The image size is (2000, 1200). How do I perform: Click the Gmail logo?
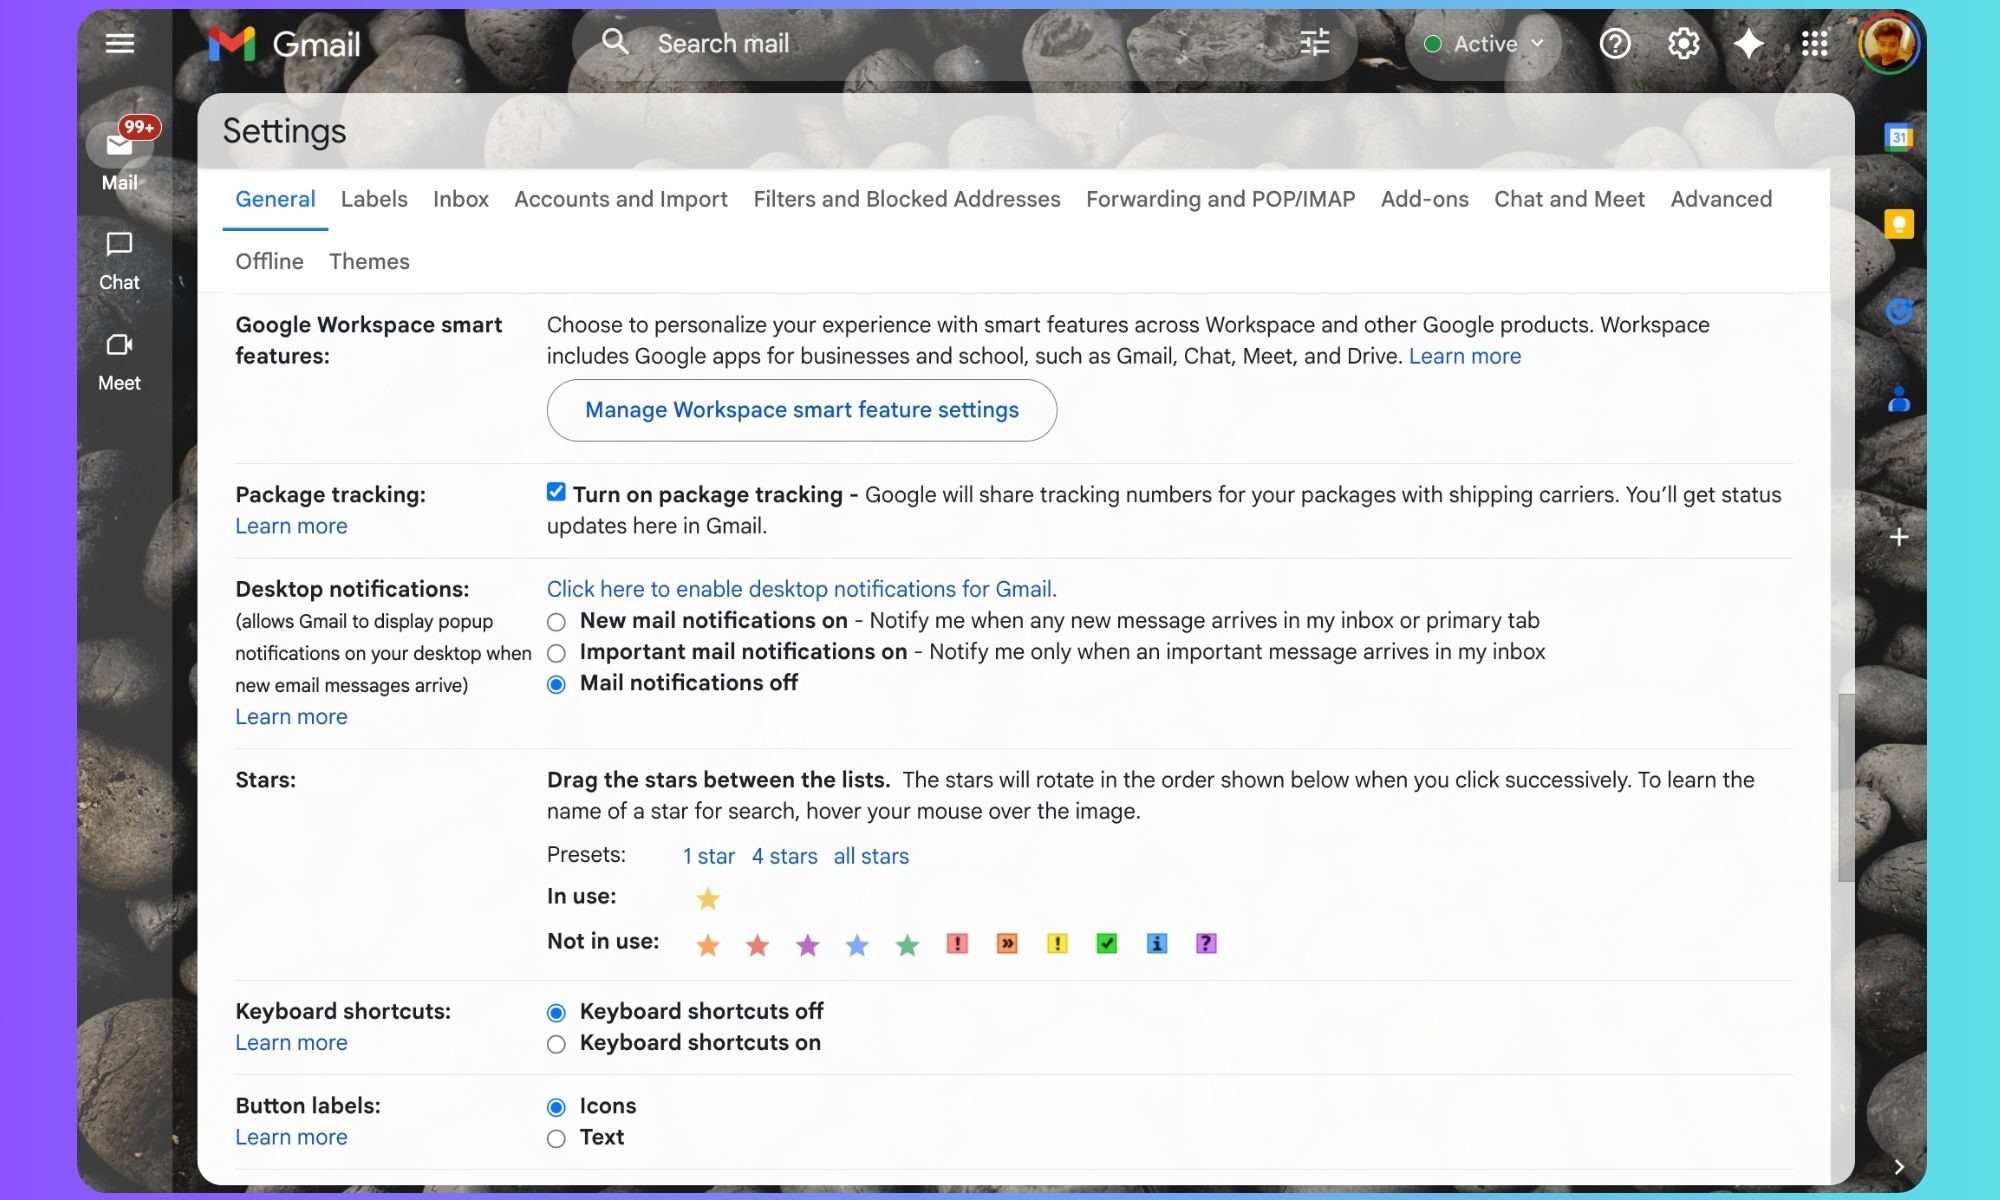284,43
